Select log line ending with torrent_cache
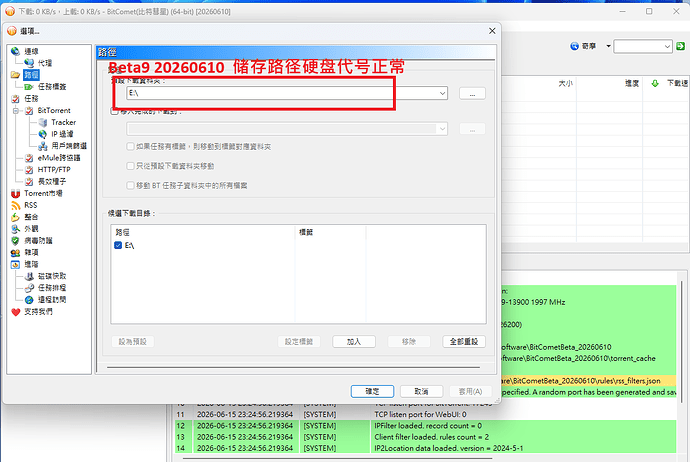Screen dimensions: 690x462 (x=589, y=358)
